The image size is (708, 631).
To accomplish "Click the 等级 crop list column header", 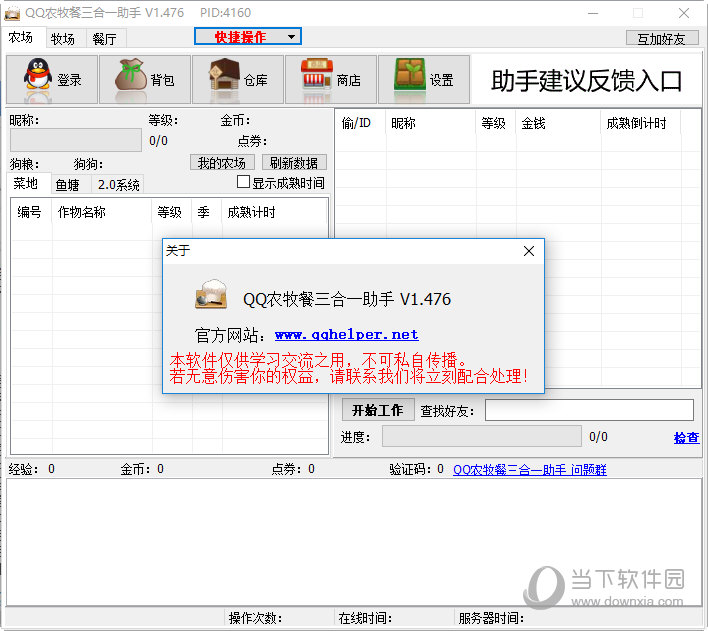I will 172,212.
